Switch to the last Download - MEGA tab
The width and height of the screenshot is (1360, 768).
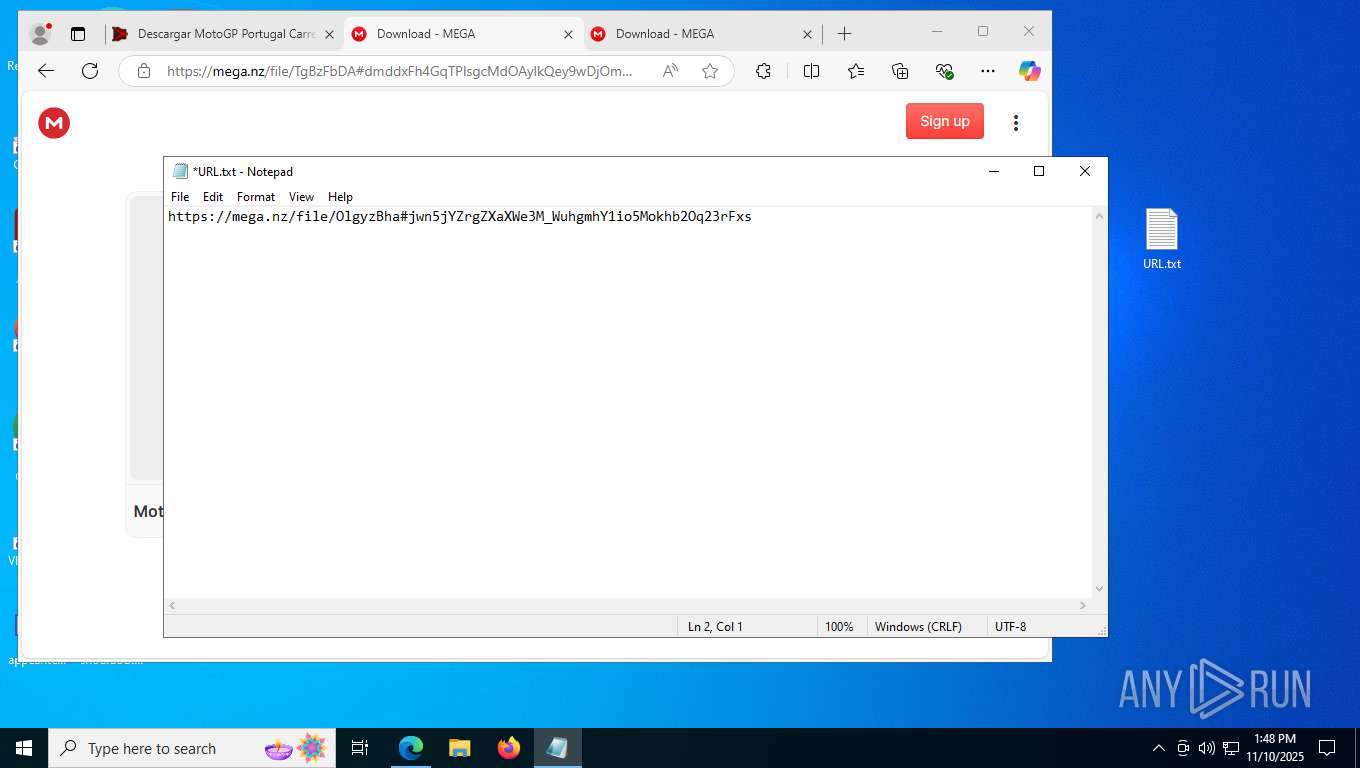690,34
